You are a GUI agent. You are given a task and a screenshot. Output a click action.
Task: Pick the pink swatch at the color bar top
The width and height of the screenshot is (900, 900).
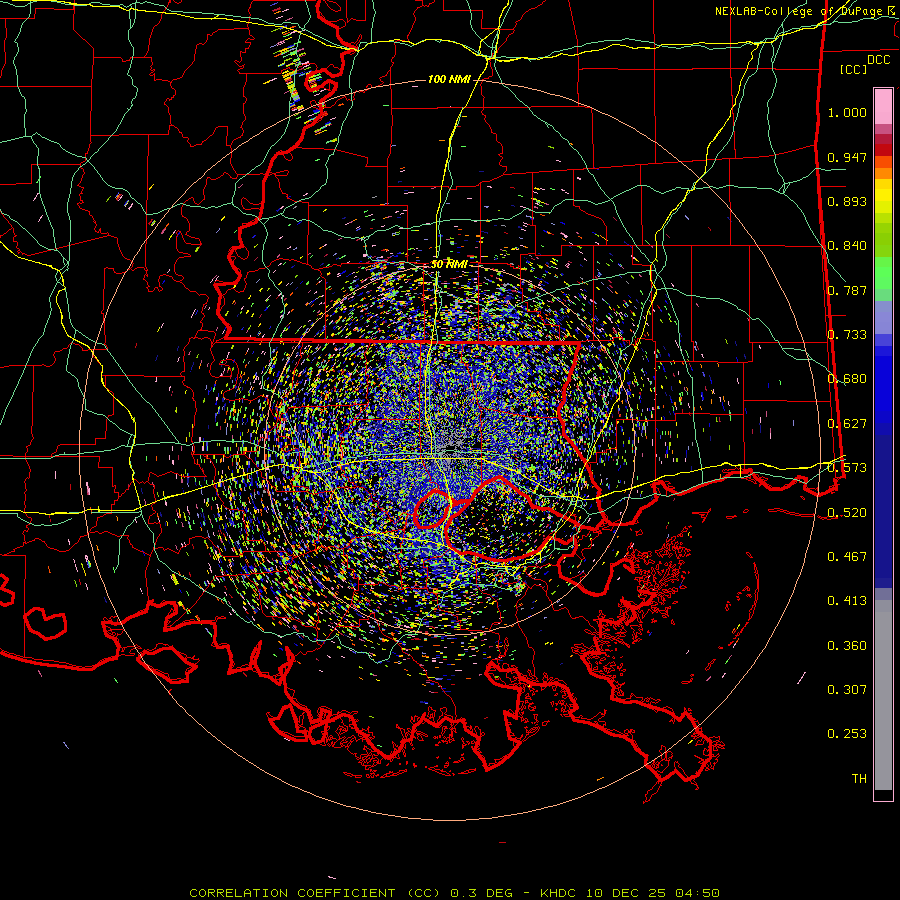(883, 106)
